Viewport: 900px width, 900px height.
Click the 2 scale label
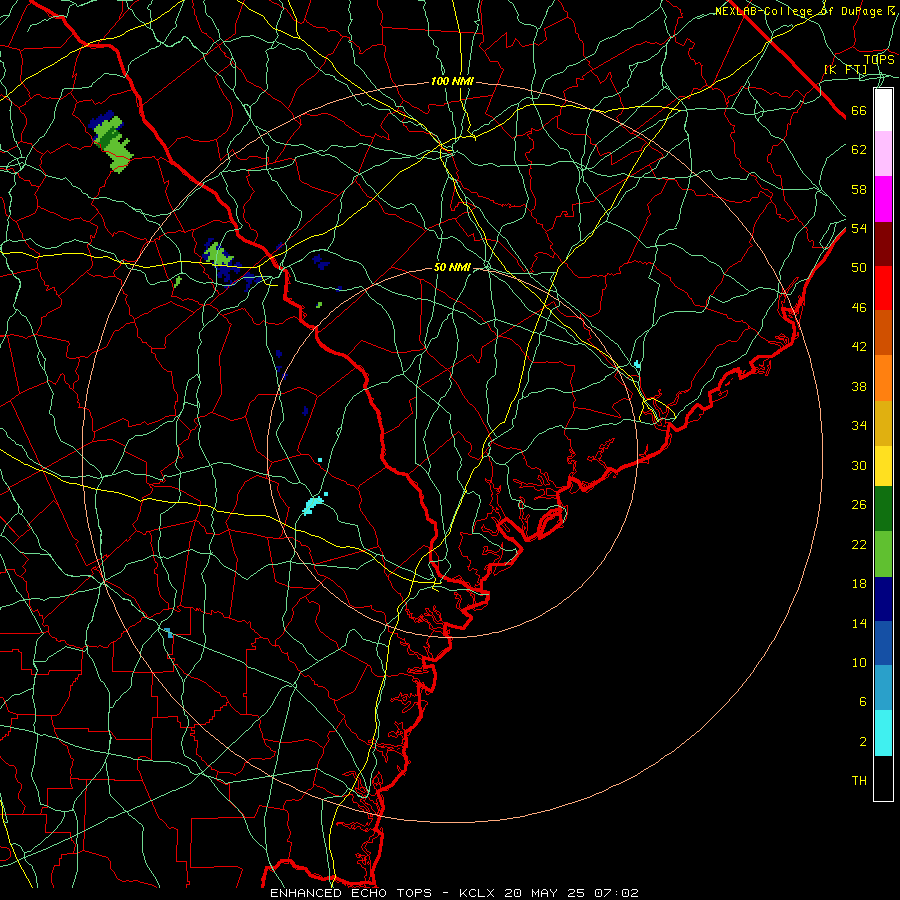pos(863,742)
